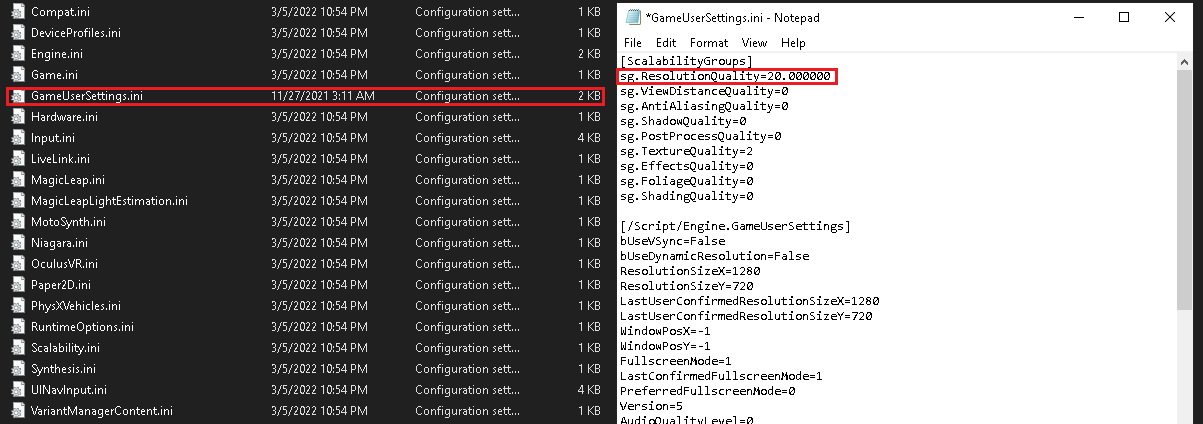The width and height of the screenshot is (1203, 424).
Task: Click the OculusVR.ini file icon
Action: pyautogui.click(x=17, y=264)
